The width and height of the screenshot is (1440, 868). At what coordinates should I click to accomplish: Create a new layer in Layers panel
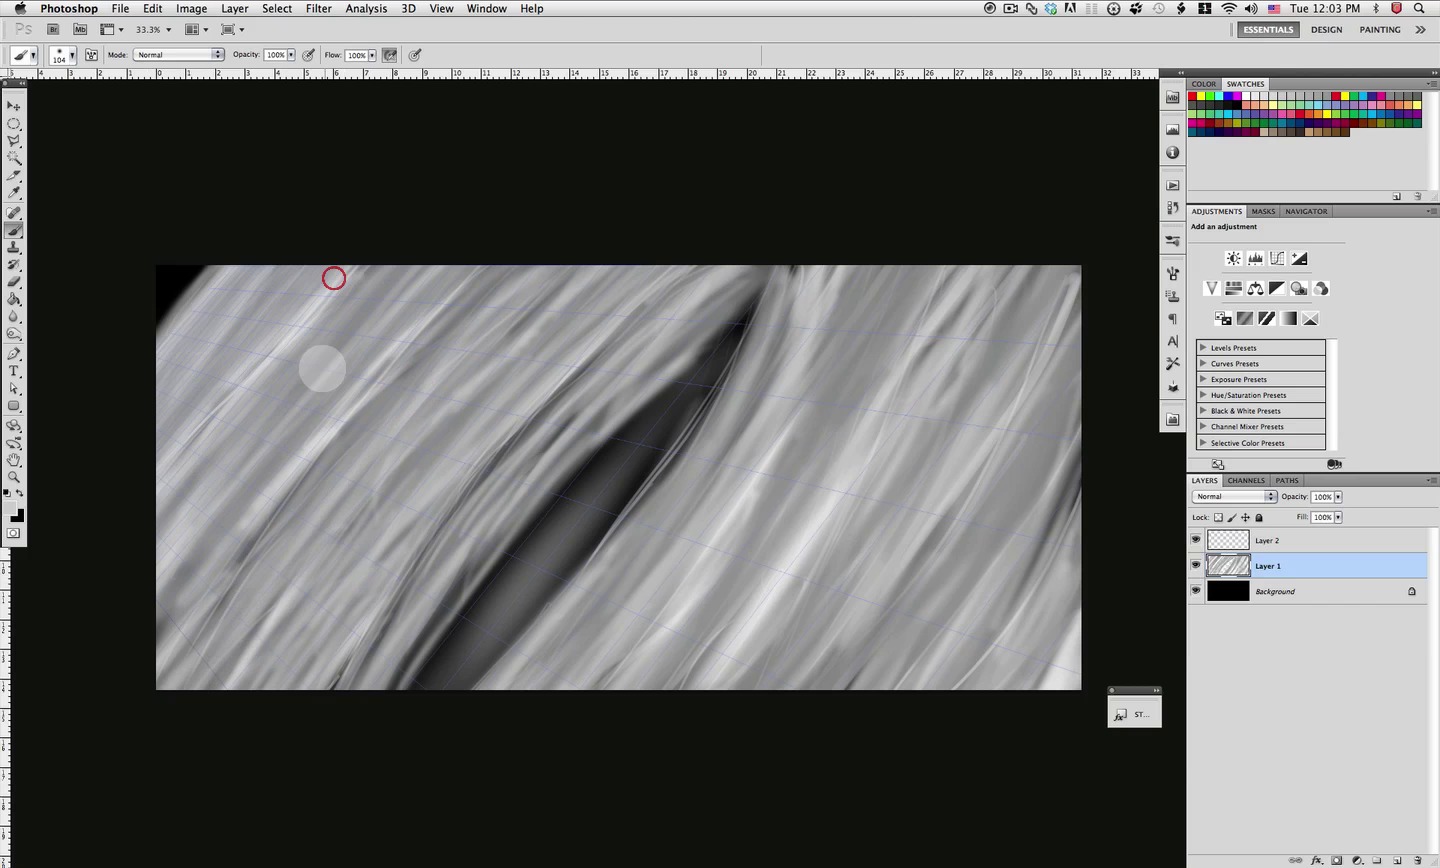1397,860
